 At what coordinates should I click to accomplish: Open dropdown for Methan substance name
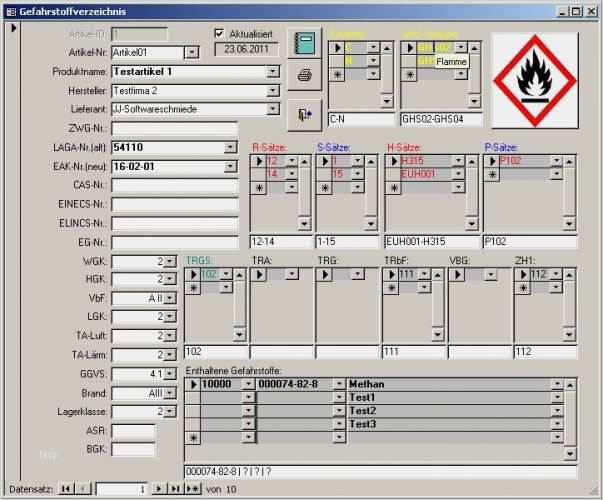click(x=557, y=384)
